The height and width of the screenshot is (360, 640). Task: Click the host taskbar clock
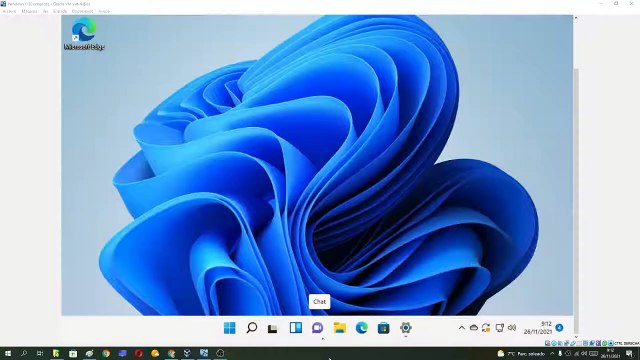point(610,353)
